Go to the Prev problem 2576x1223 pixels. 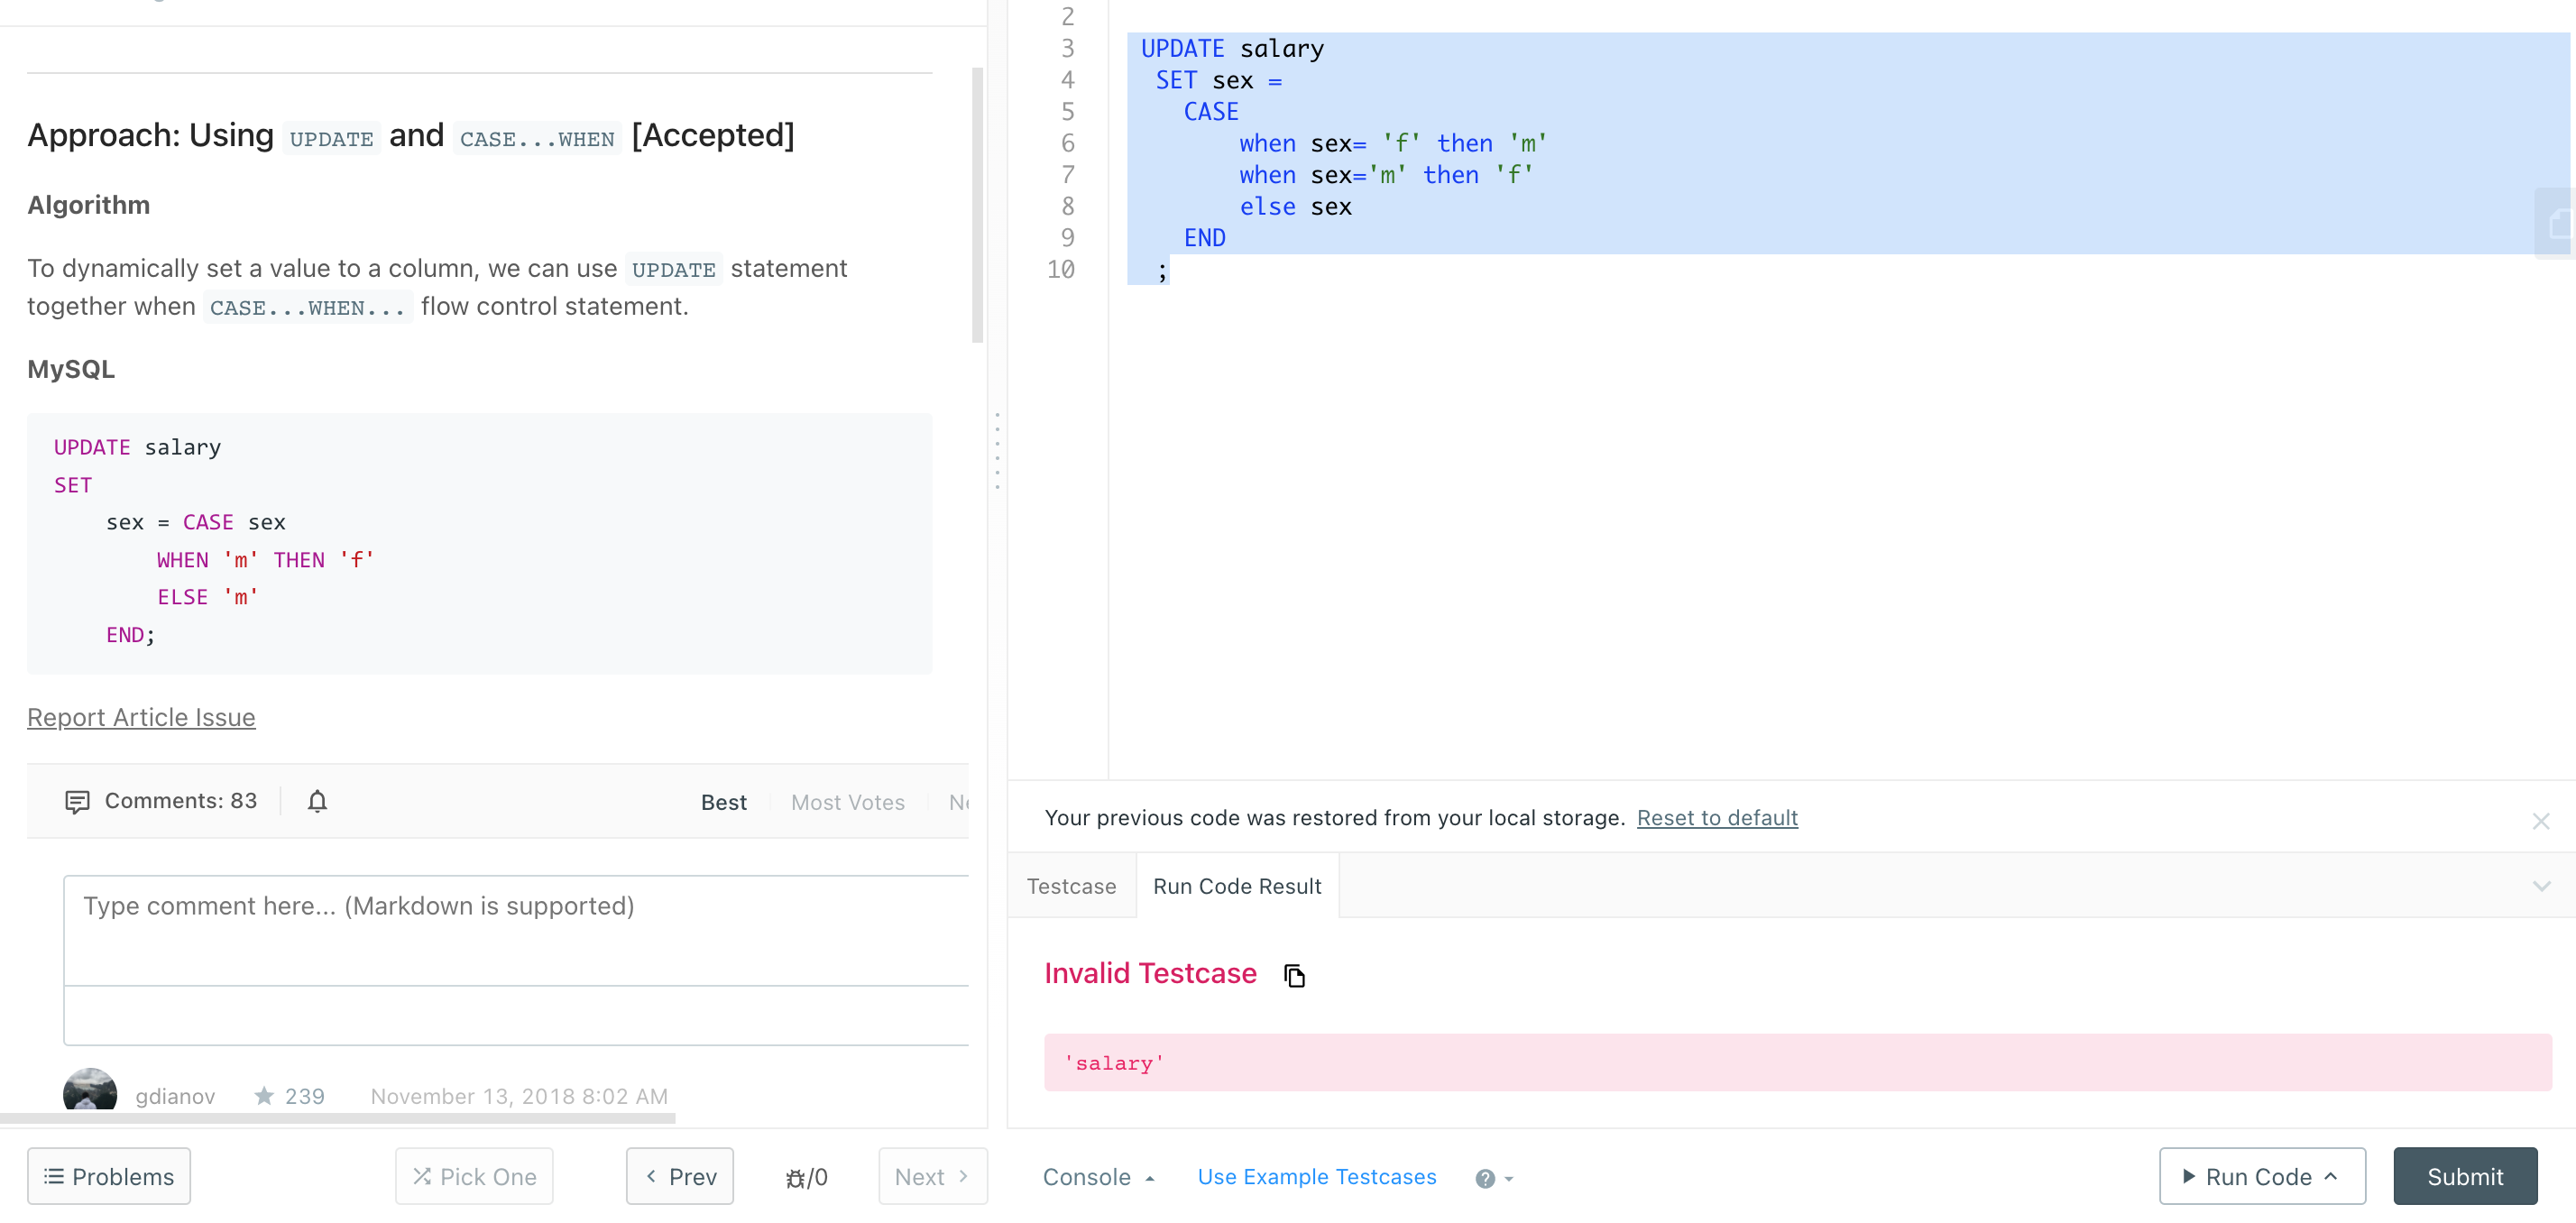click(680, 1177)
